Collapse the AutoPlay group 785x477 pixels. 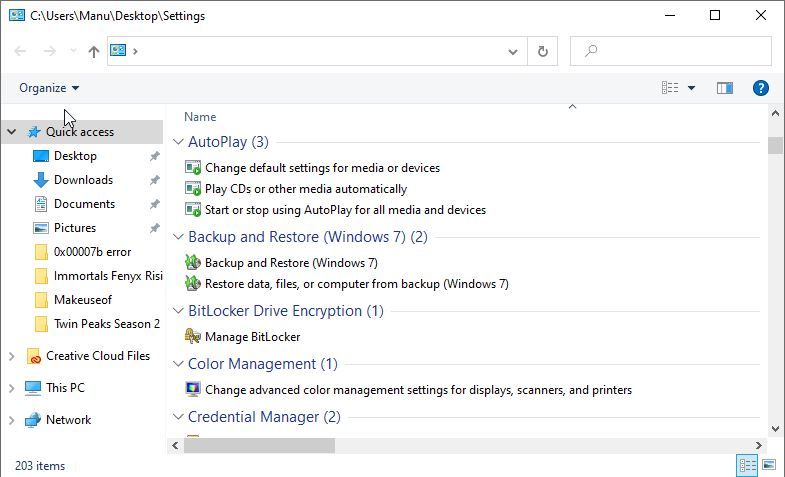tap(178, 142)
